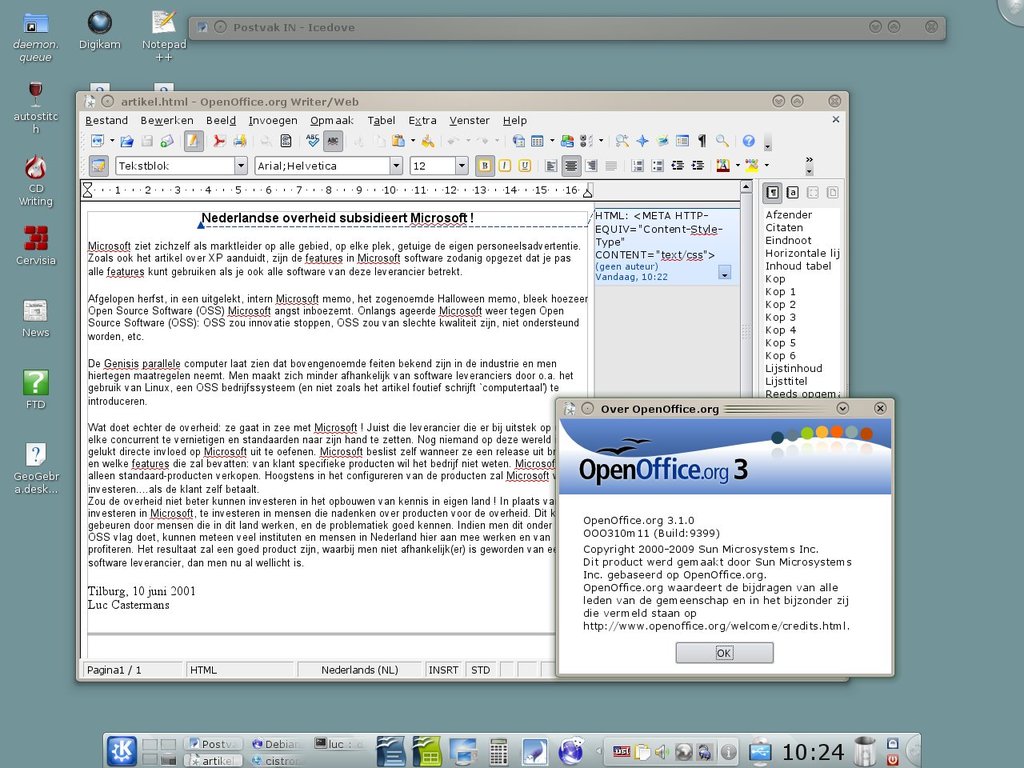Insert a hyperlink via globe icon

click(519, 141)
